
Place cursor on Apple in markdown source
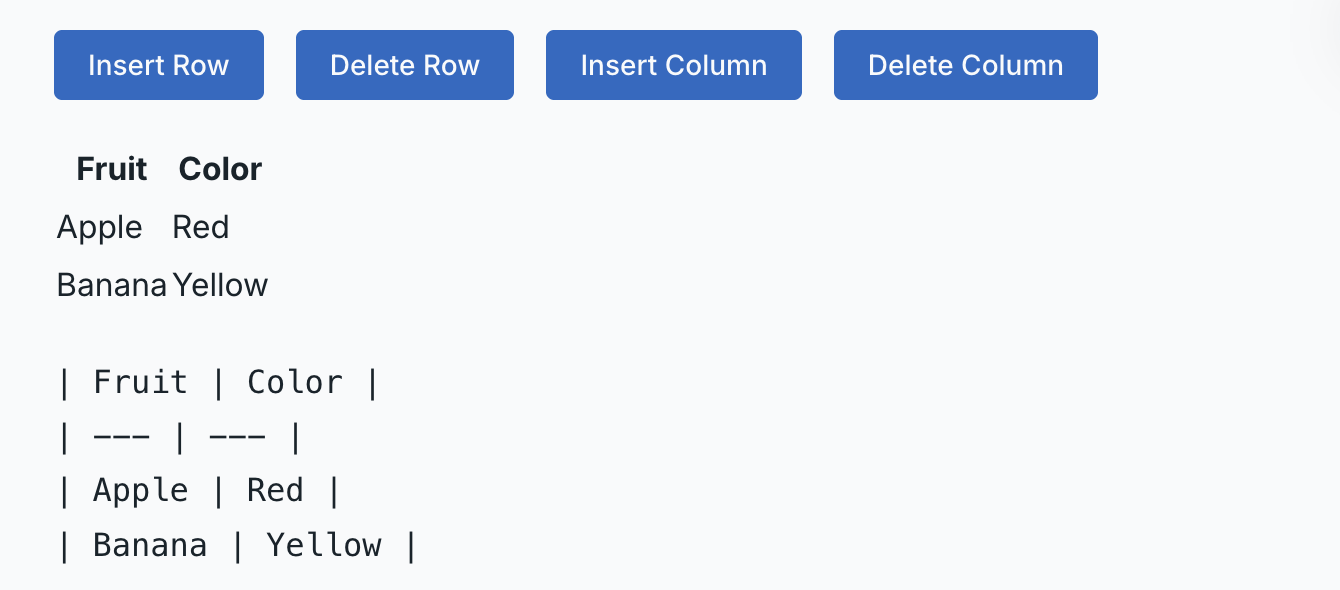click(x=140, y=491)
